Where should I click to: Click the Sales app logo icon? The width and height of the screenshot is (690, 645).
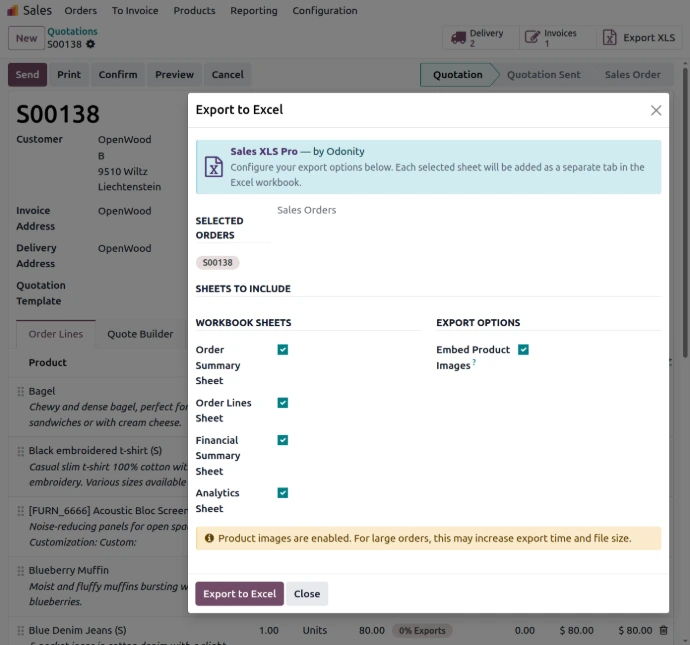click(13, 10)
